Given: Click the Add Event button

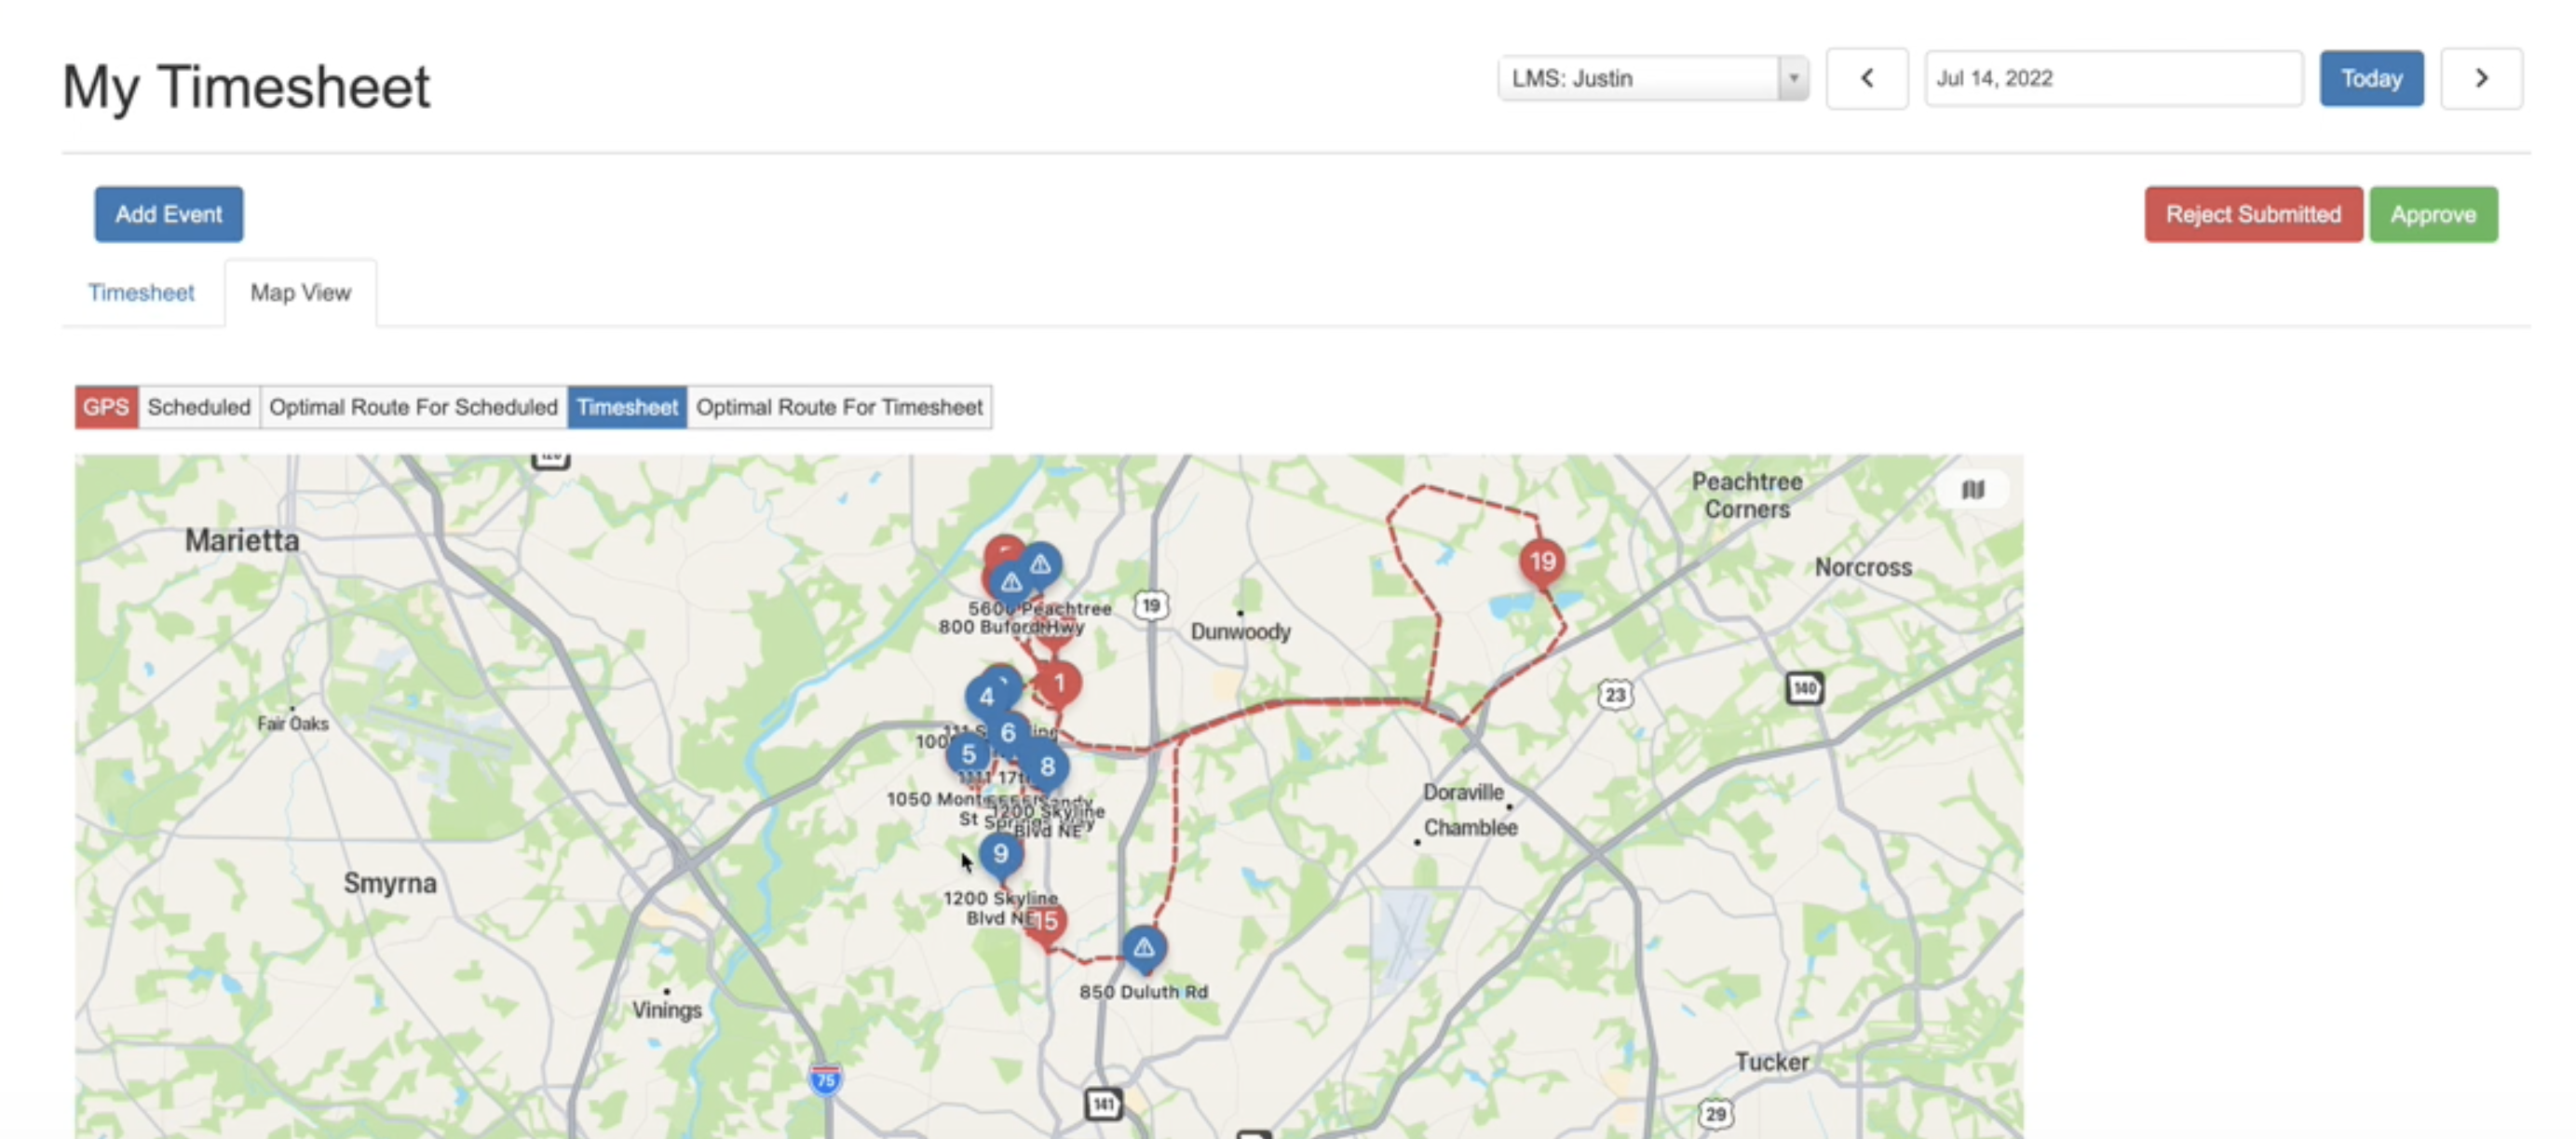Looking at the screenshot, I should click(168, 214).
